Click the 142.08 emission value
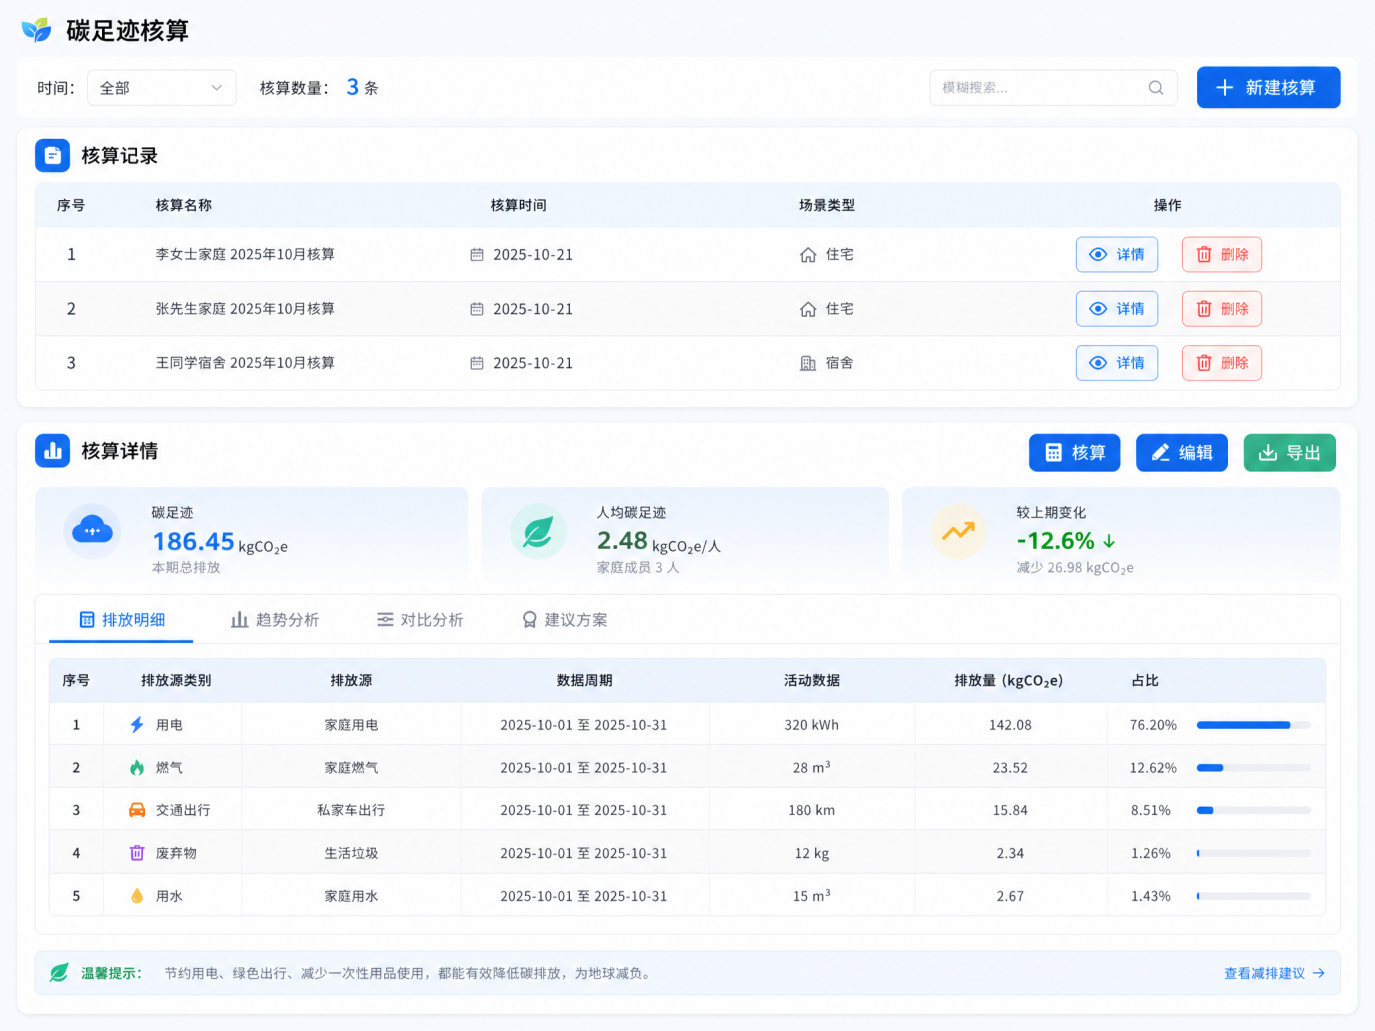The width and height of the screenshot is (1375, 1031). coord(1010,725)
